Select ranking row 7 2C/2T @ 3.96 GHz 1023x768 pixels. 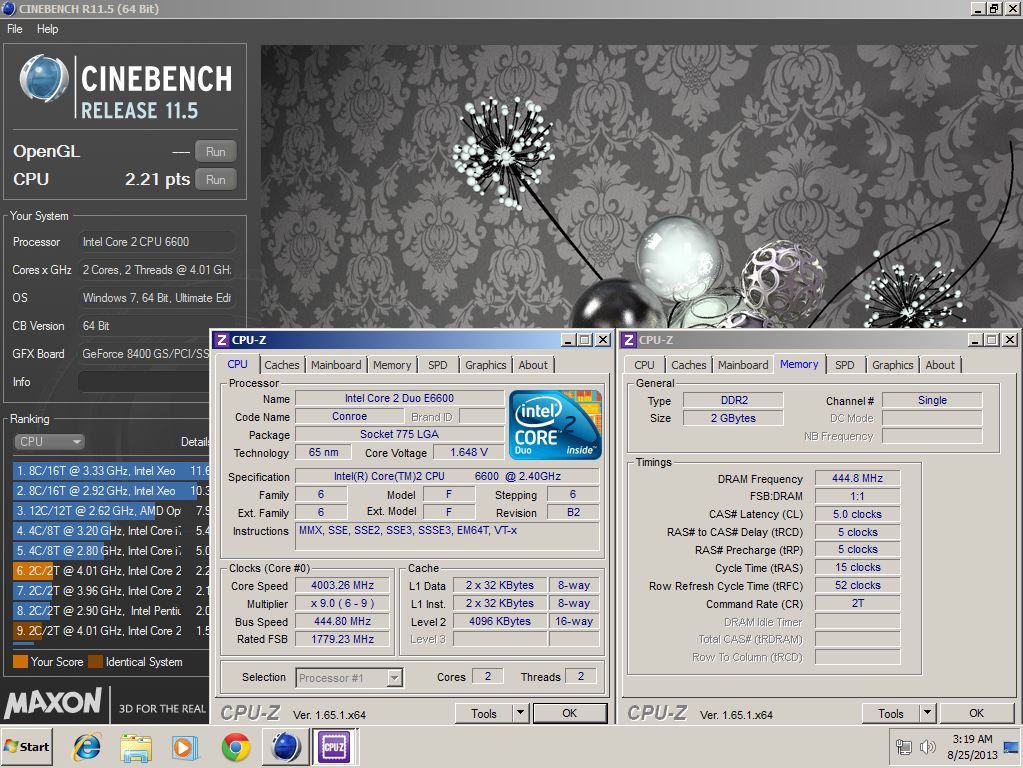coord(112,591)
